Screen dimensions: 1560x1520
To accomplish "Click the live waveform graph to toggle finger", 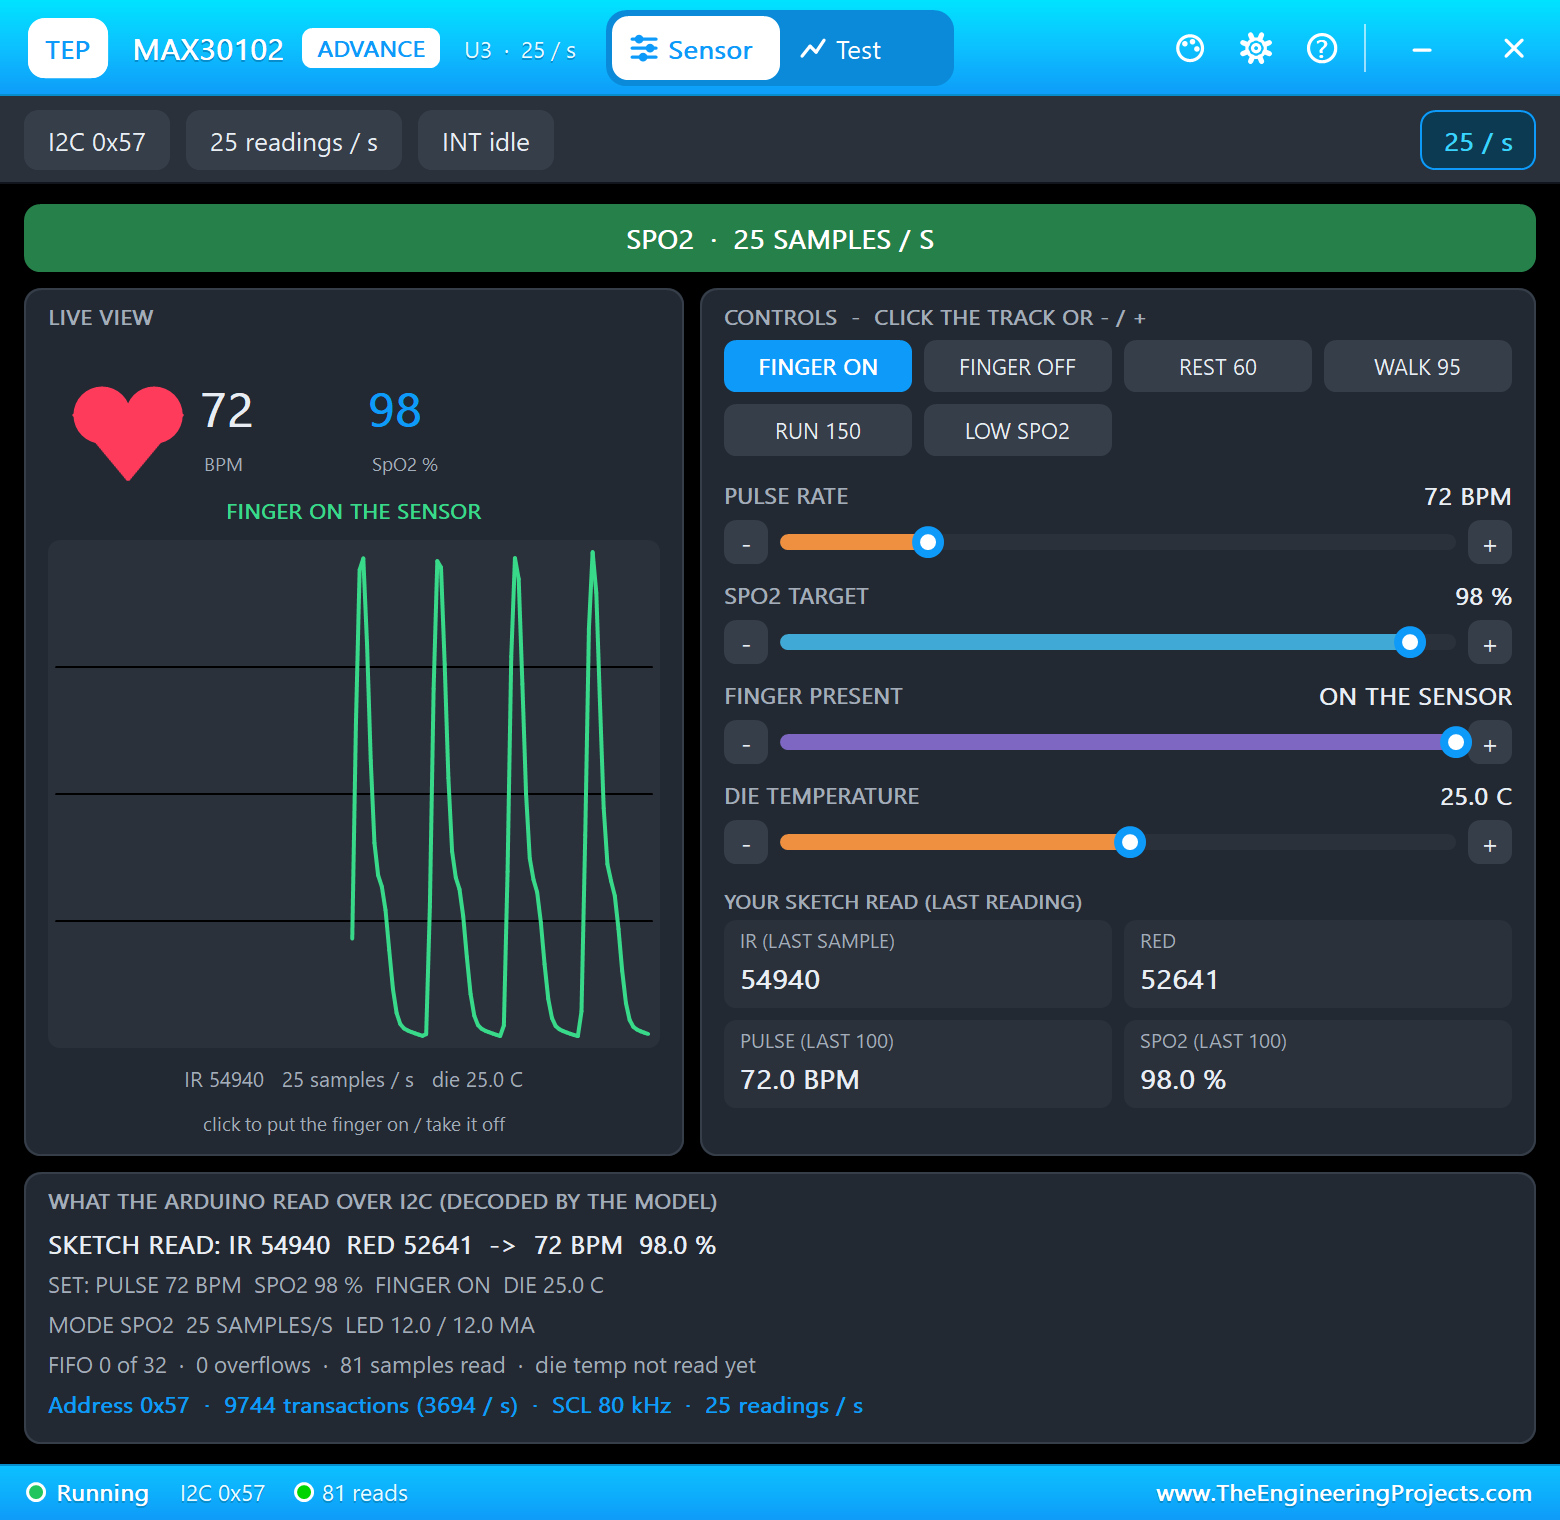I will [x=354, y=794].
